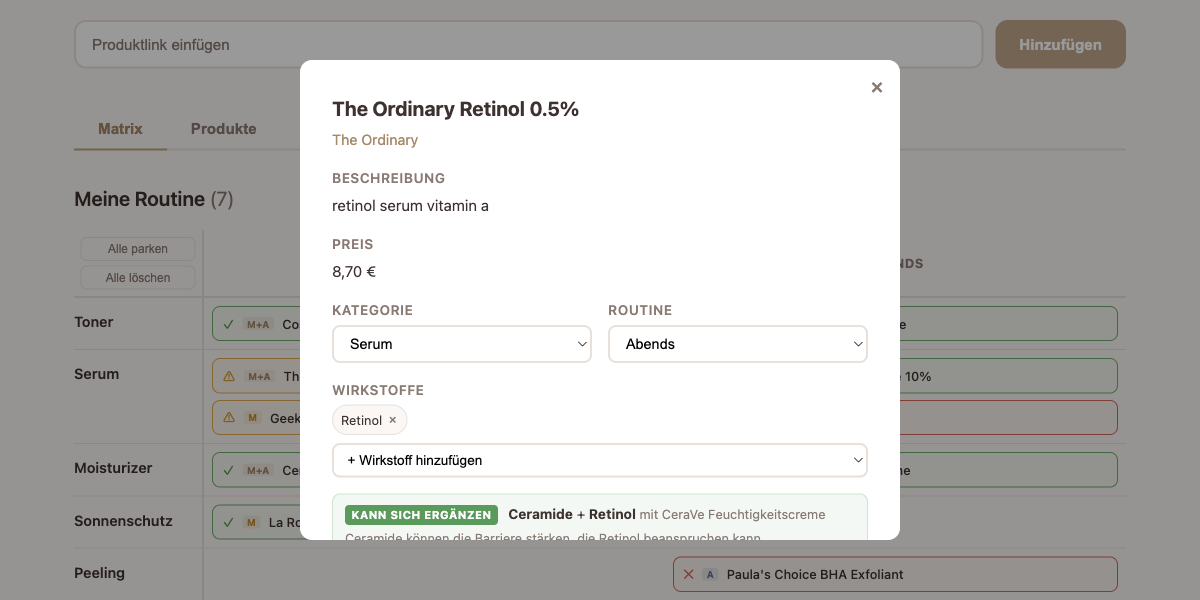Viewport: 1200px width, 600px height.
Task: Click The Ordinary brand link
Action: click(375, 140)
